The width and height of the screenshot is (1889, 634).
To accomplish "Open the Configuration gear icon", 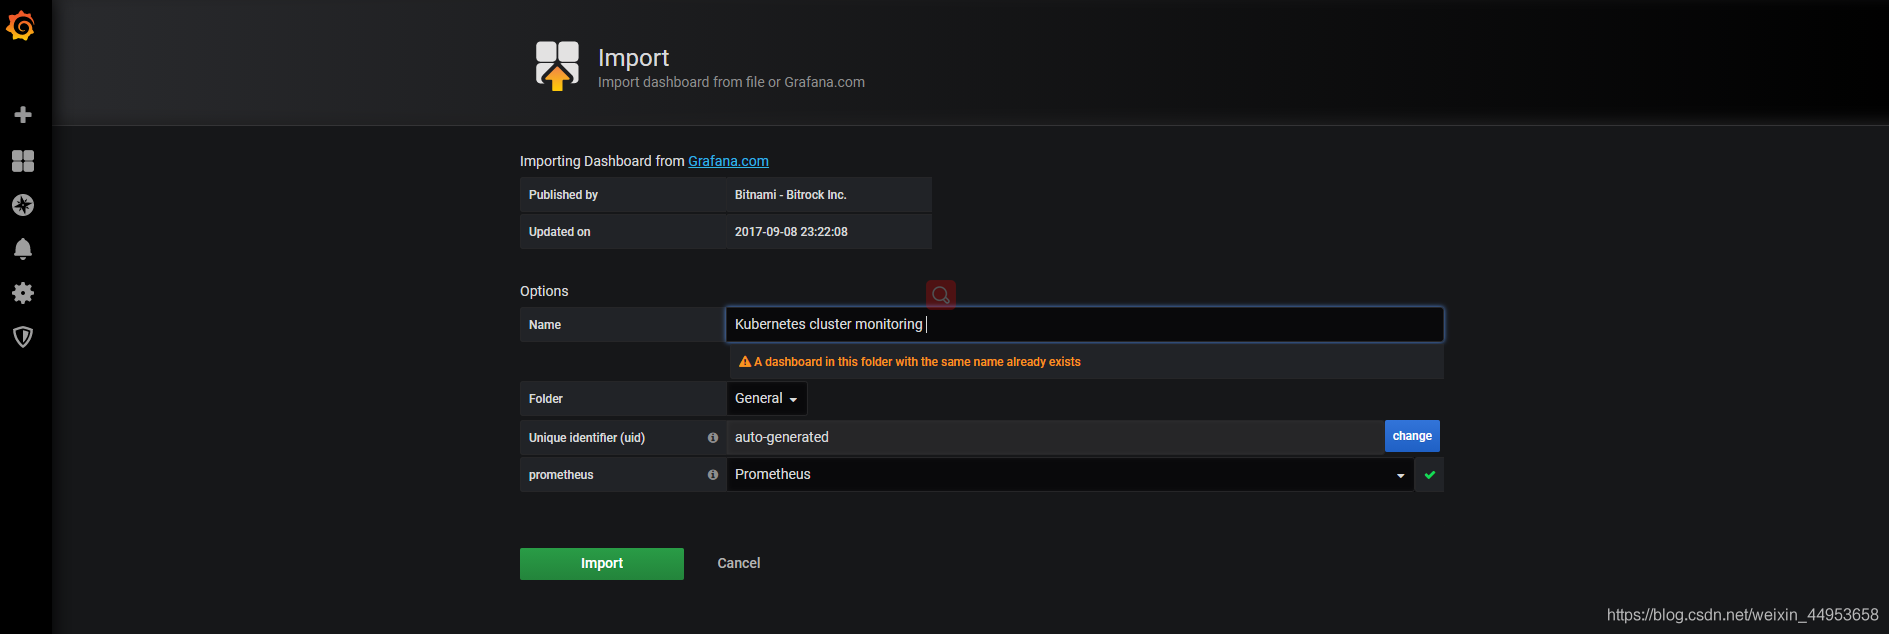I will [23, 293].
